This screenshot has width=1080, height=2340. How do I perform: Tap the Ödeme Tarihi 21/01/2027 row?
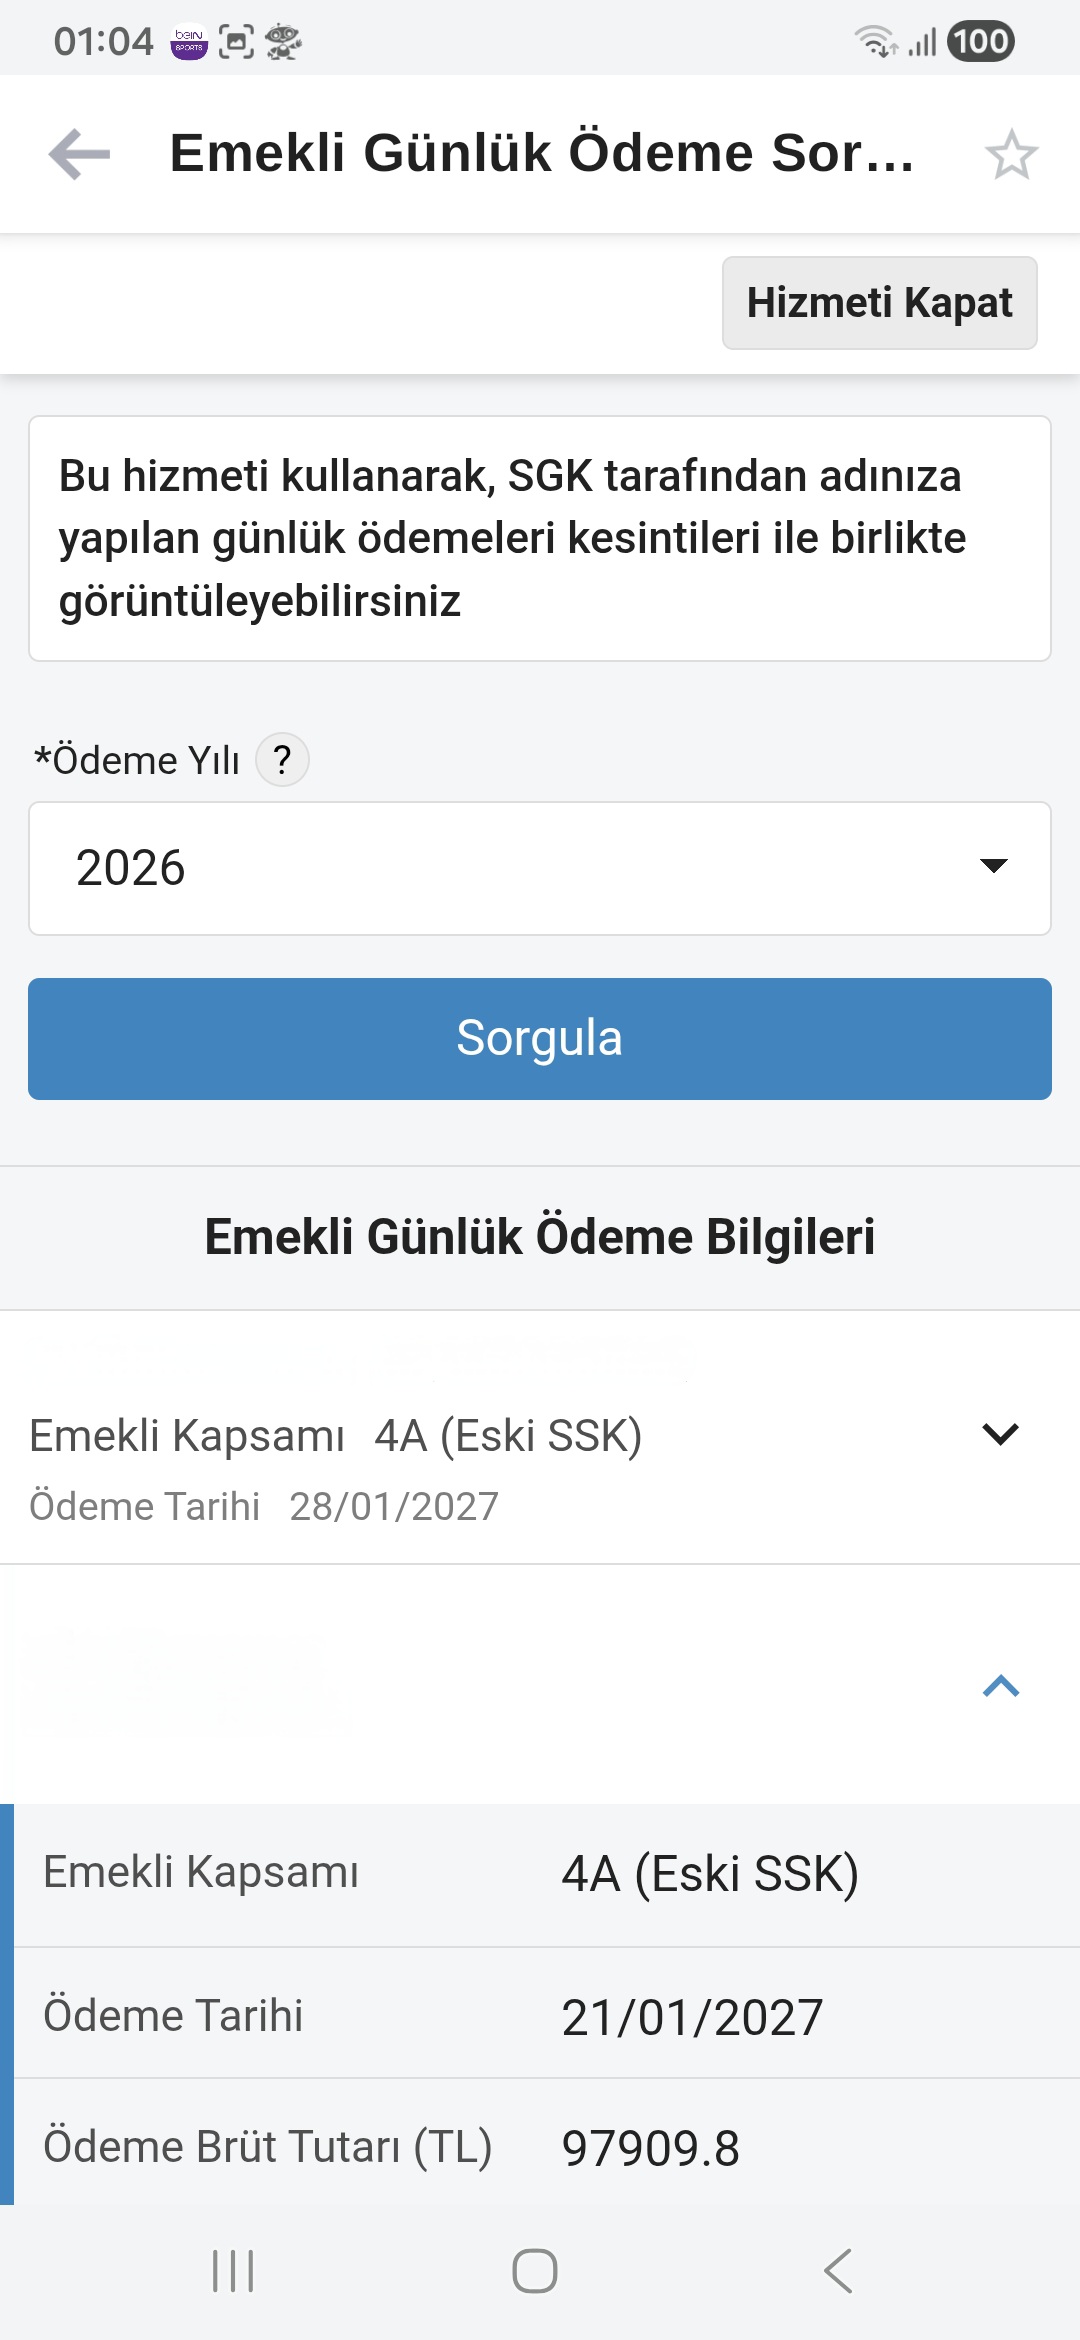(x=546, y=2015)
